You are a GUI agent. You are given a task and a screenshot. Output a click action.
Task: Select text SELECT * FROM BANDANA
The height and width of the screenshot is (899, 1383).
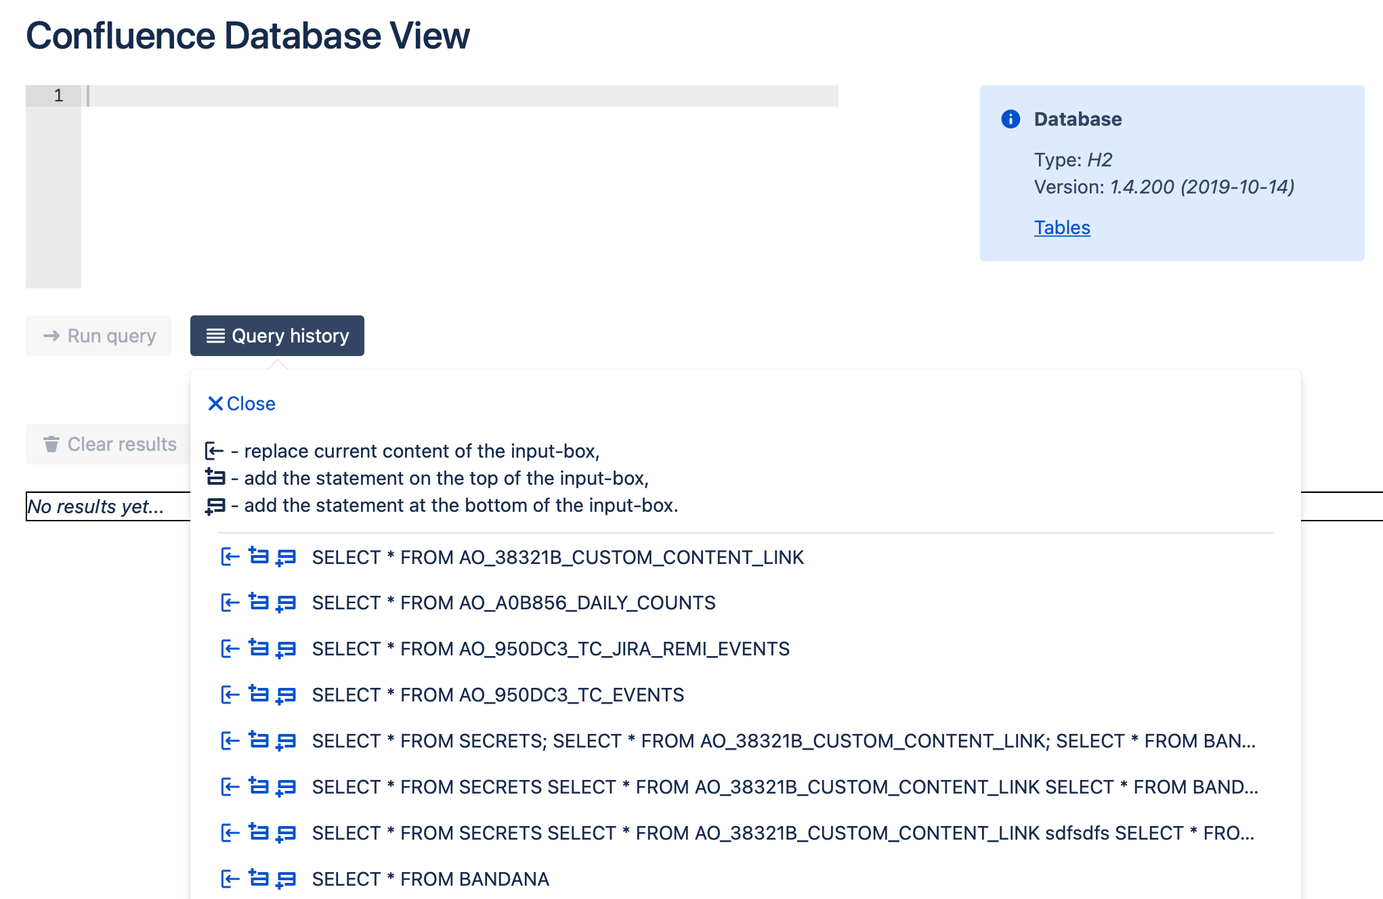click(431, 879)
